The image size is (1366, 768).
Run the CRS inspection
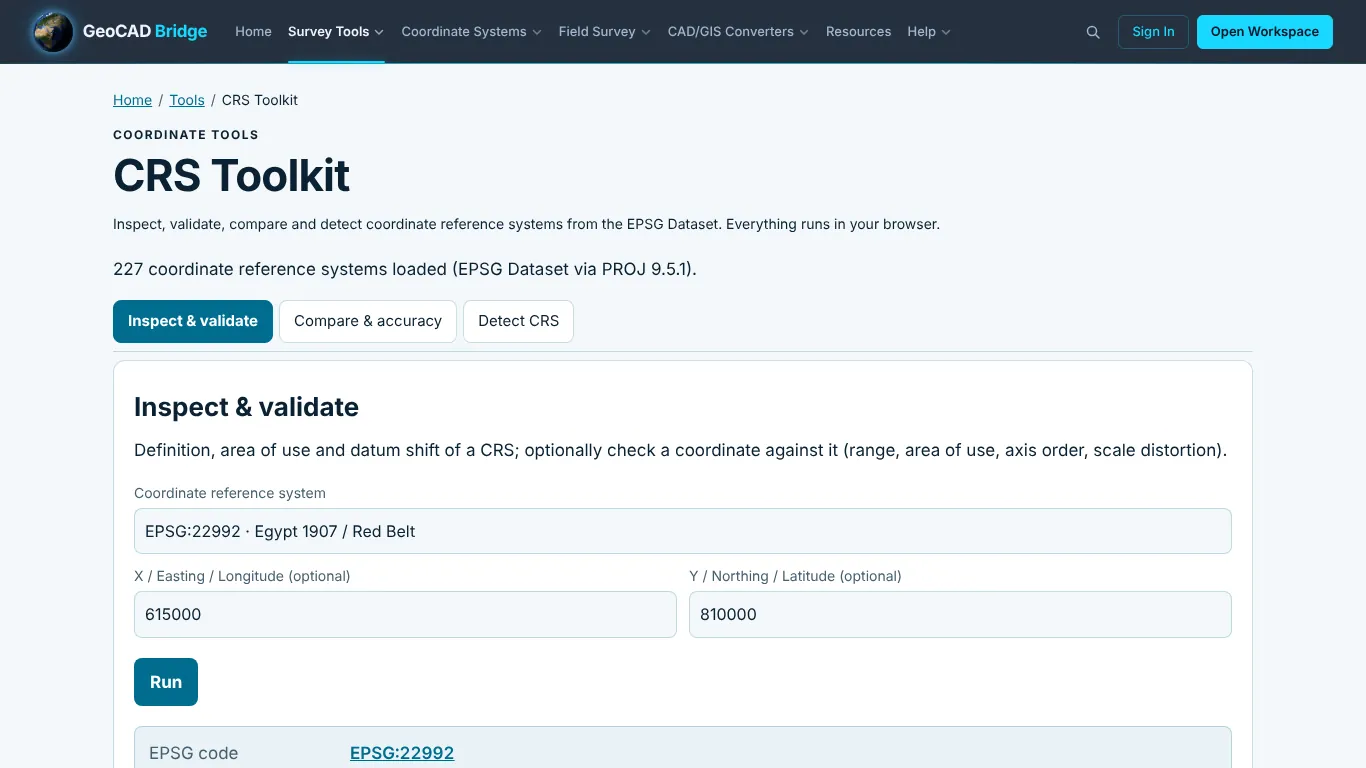[166, 682]
